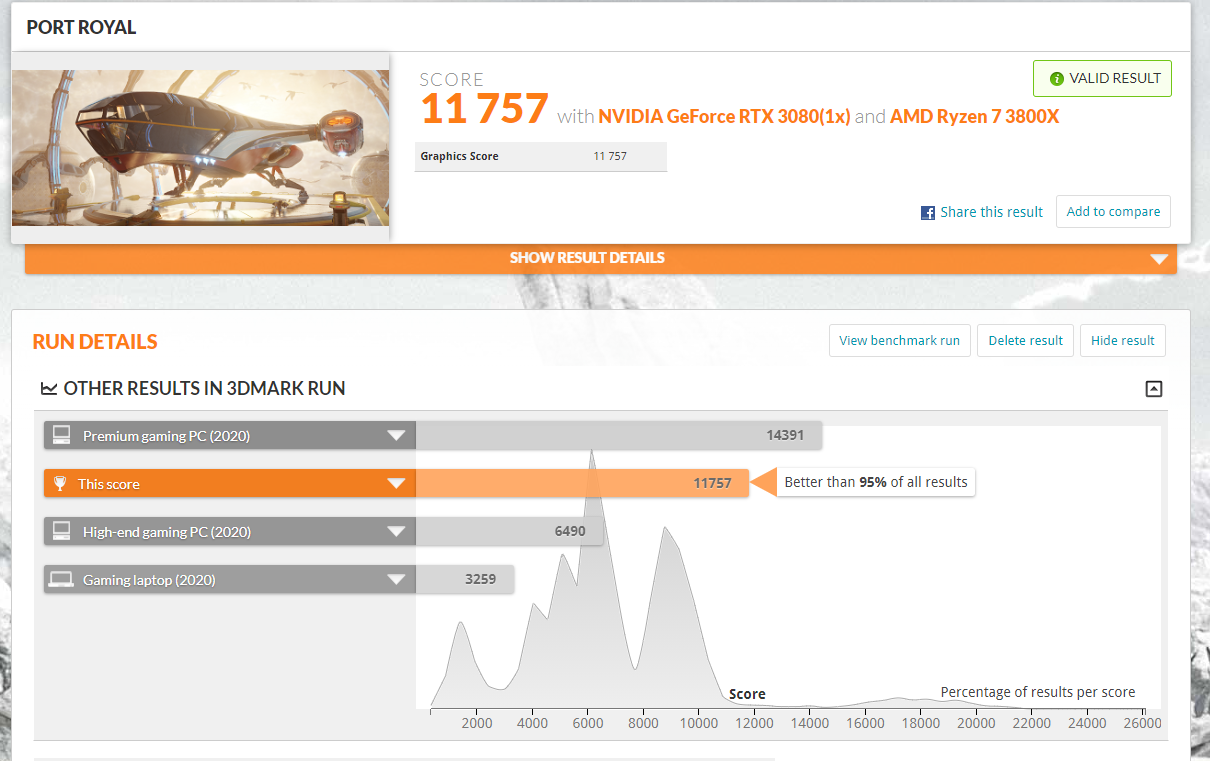
Task: Click the Hide result button
Action: pos(1122,340)
